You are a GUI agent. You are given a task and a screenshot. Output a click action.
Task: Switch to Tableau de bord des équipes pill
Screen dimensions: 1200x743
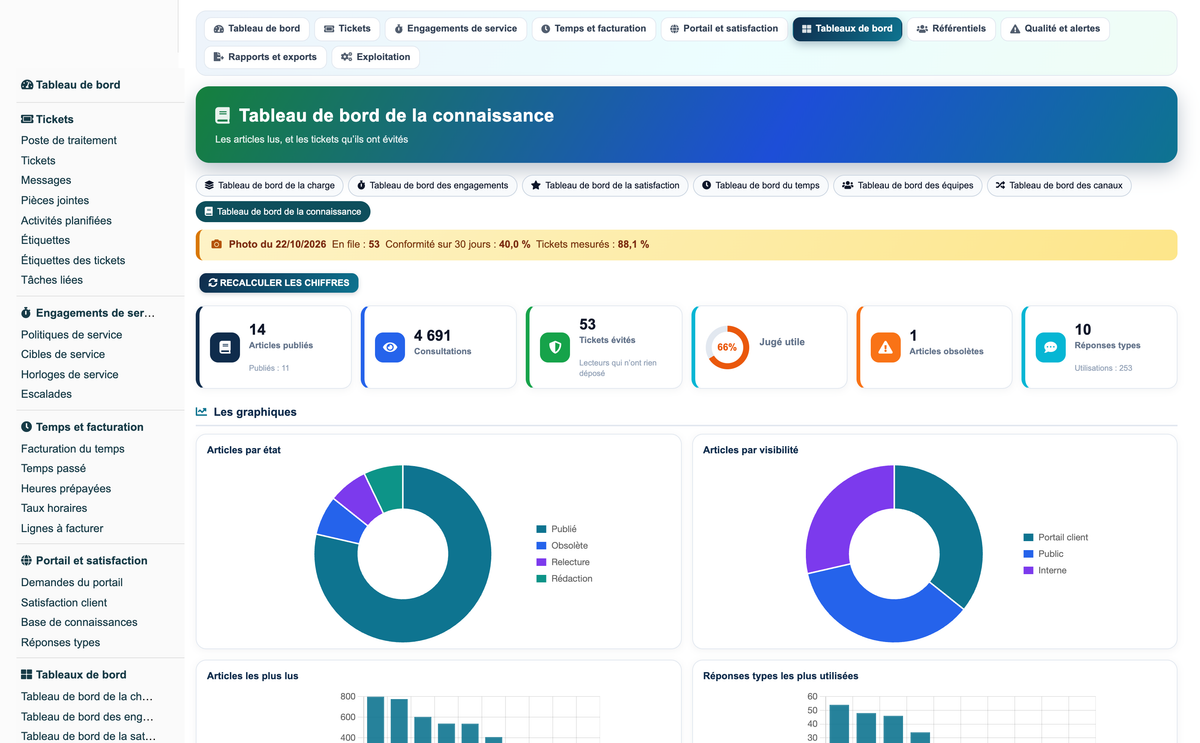(908, 185)
